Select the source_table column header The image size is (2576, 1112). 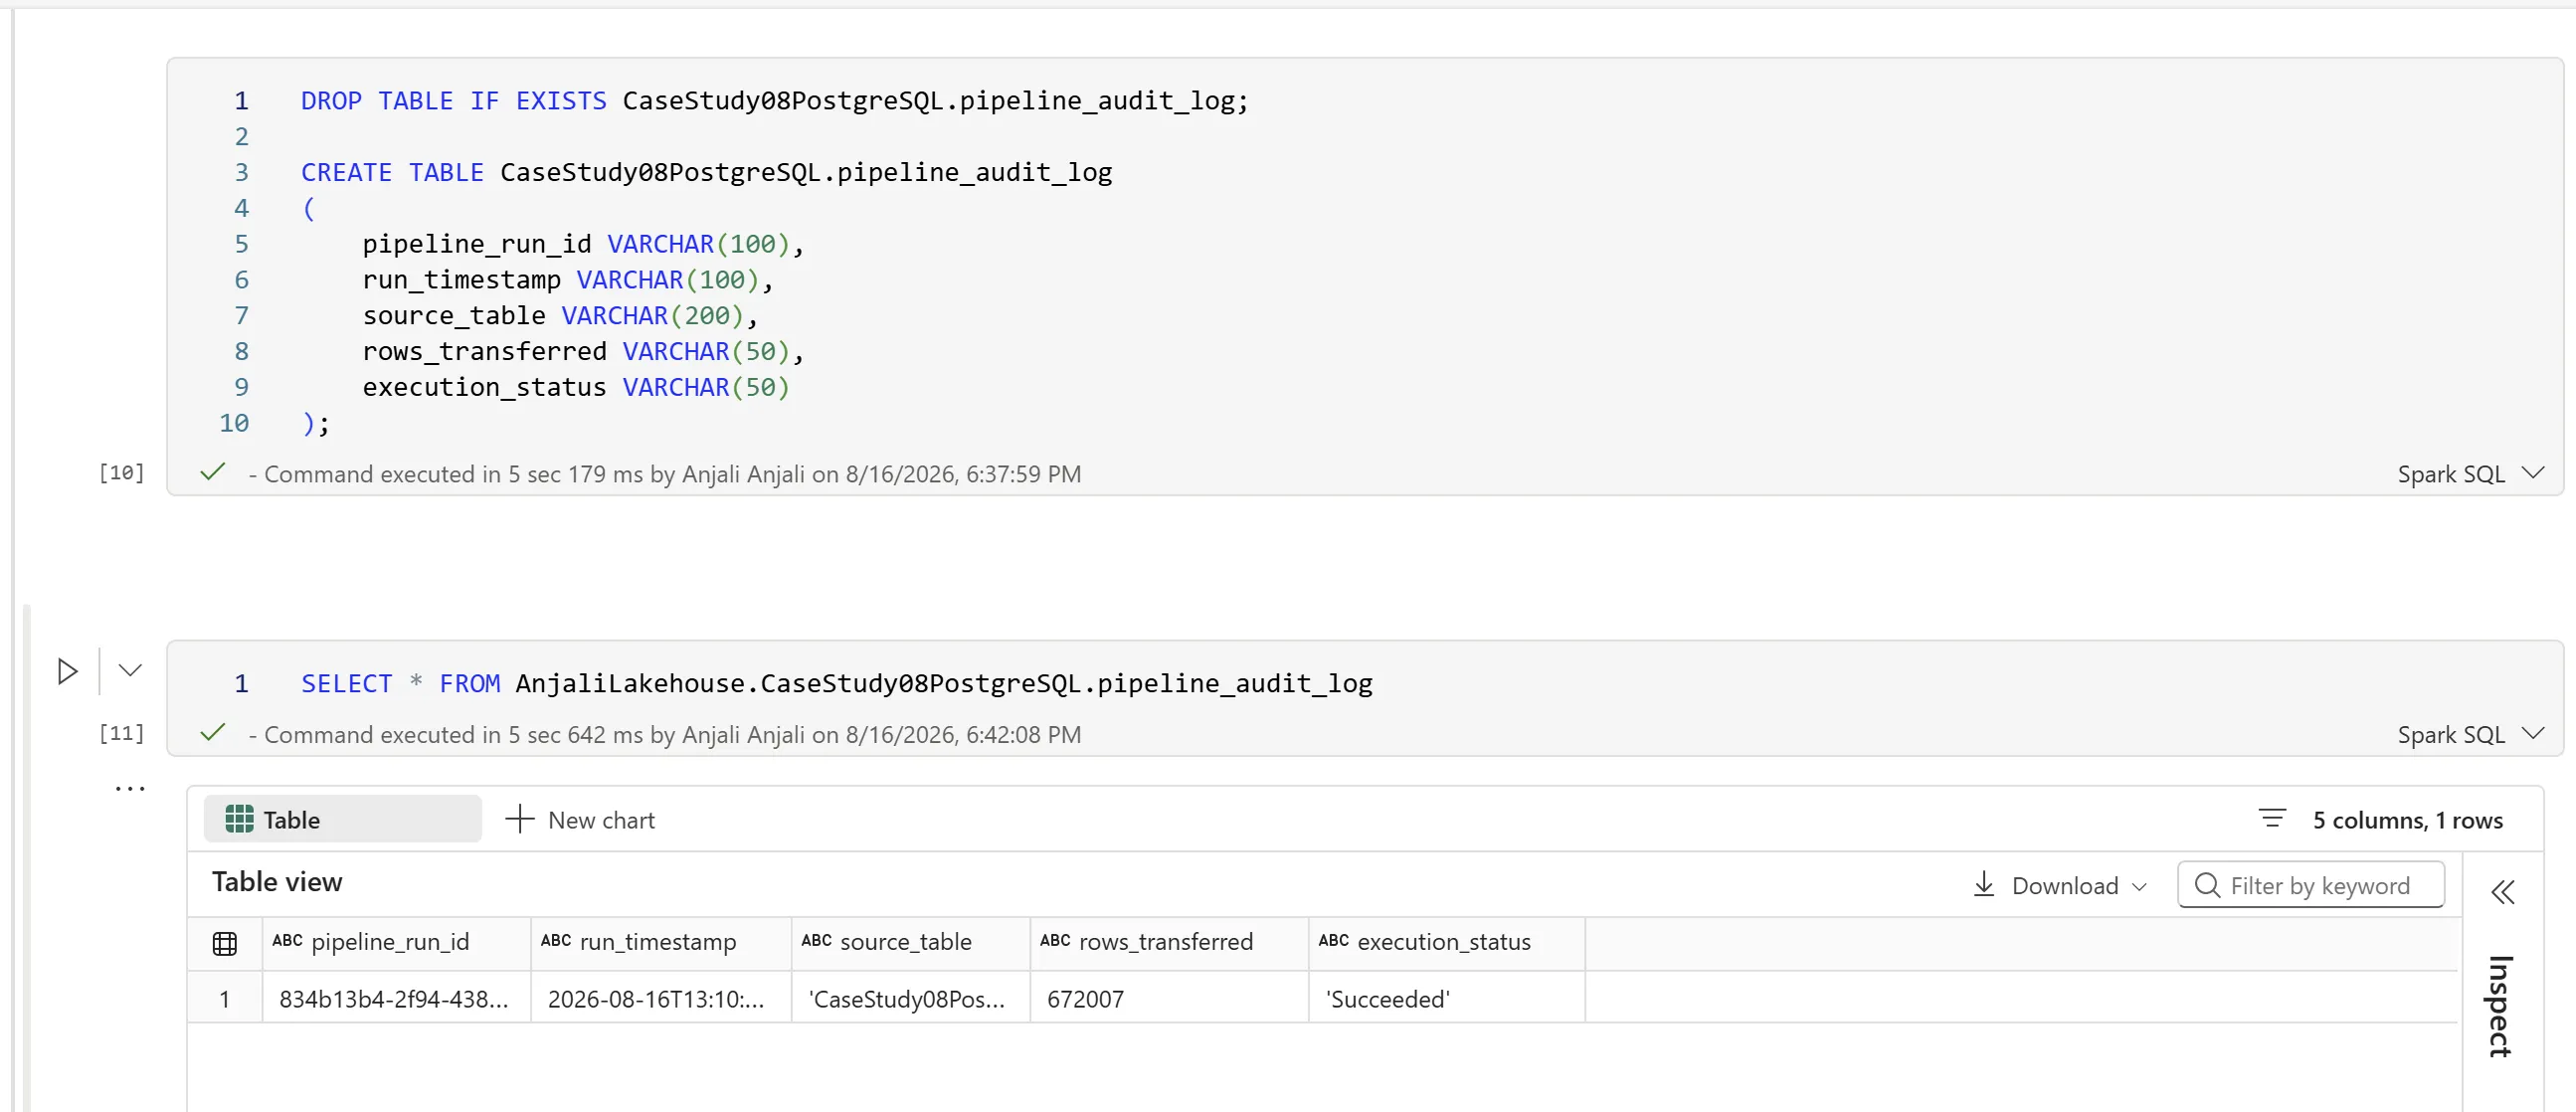click(x=911, y=942)
